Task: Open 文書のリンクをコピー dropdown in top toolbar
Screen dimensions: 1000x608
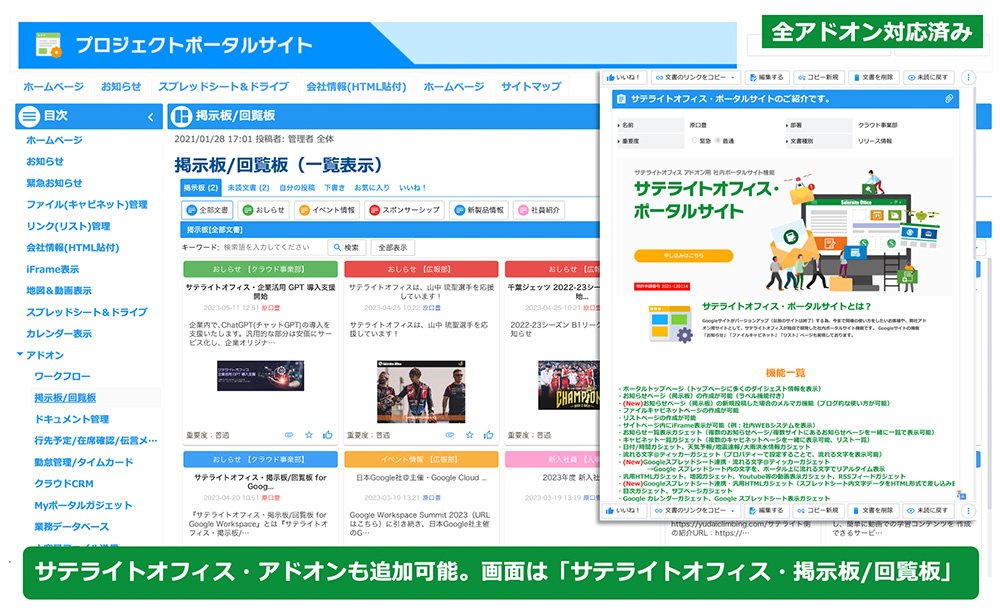Action: tap(695, 77)
